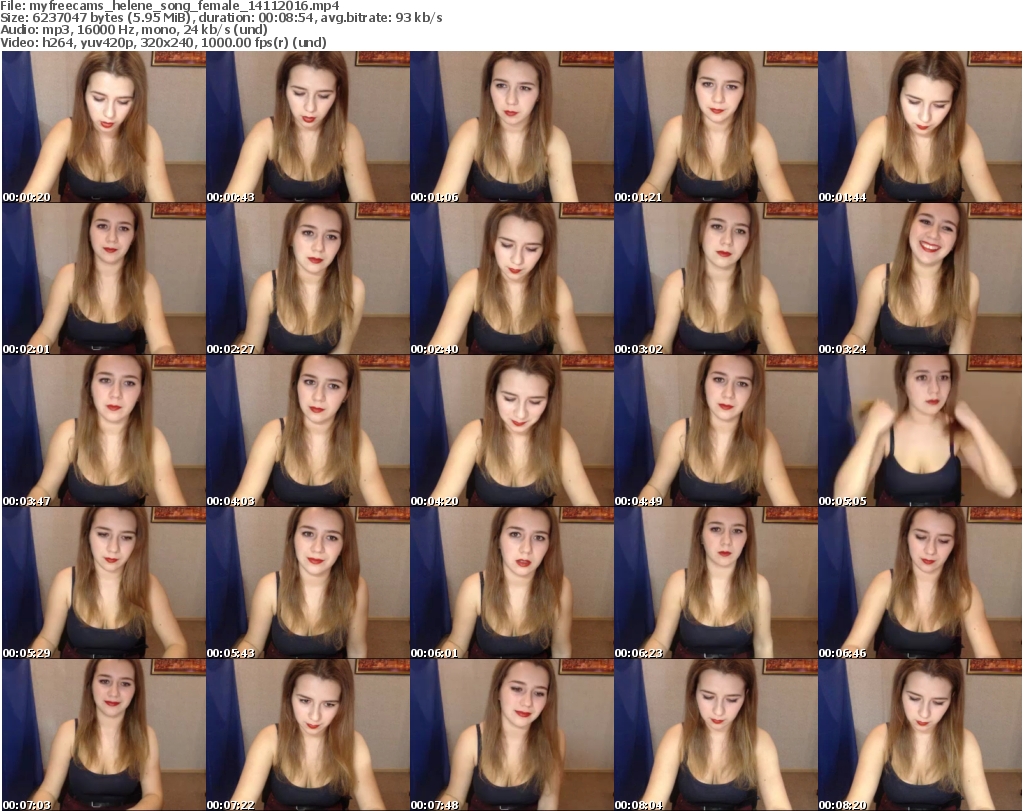Choose the thumbnail timed 00:05:43
Screen dimensions: 1024x811
click(x=308, y=582)
